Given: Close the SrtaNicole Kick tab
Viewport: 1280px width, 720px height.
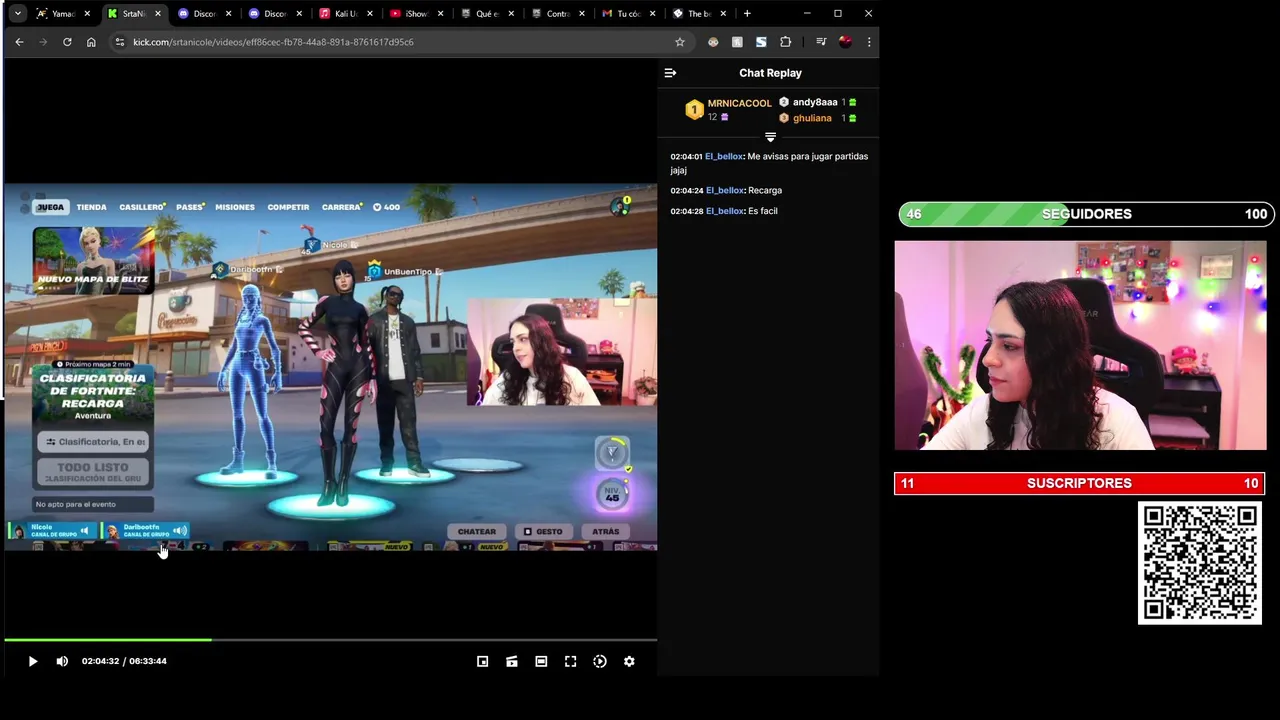Looking at the screenshot, I should pos(158,14).
